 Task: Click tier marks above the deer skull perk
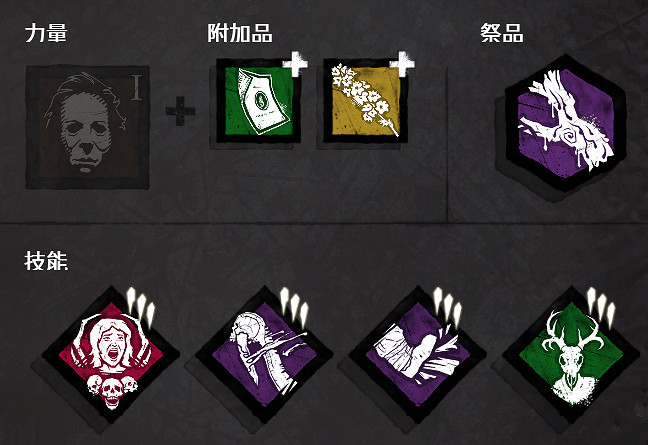(x=601, y=306)
